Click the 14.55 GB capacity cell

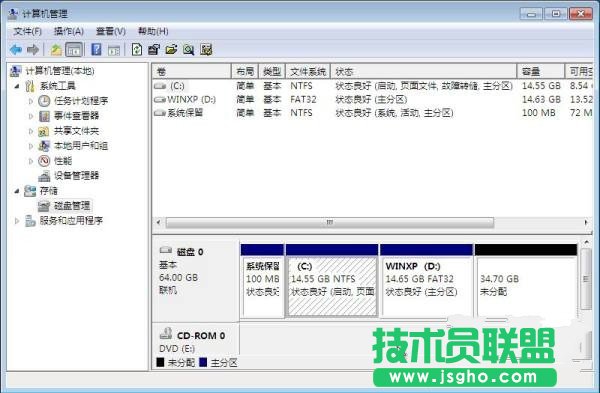pos(541,86)
